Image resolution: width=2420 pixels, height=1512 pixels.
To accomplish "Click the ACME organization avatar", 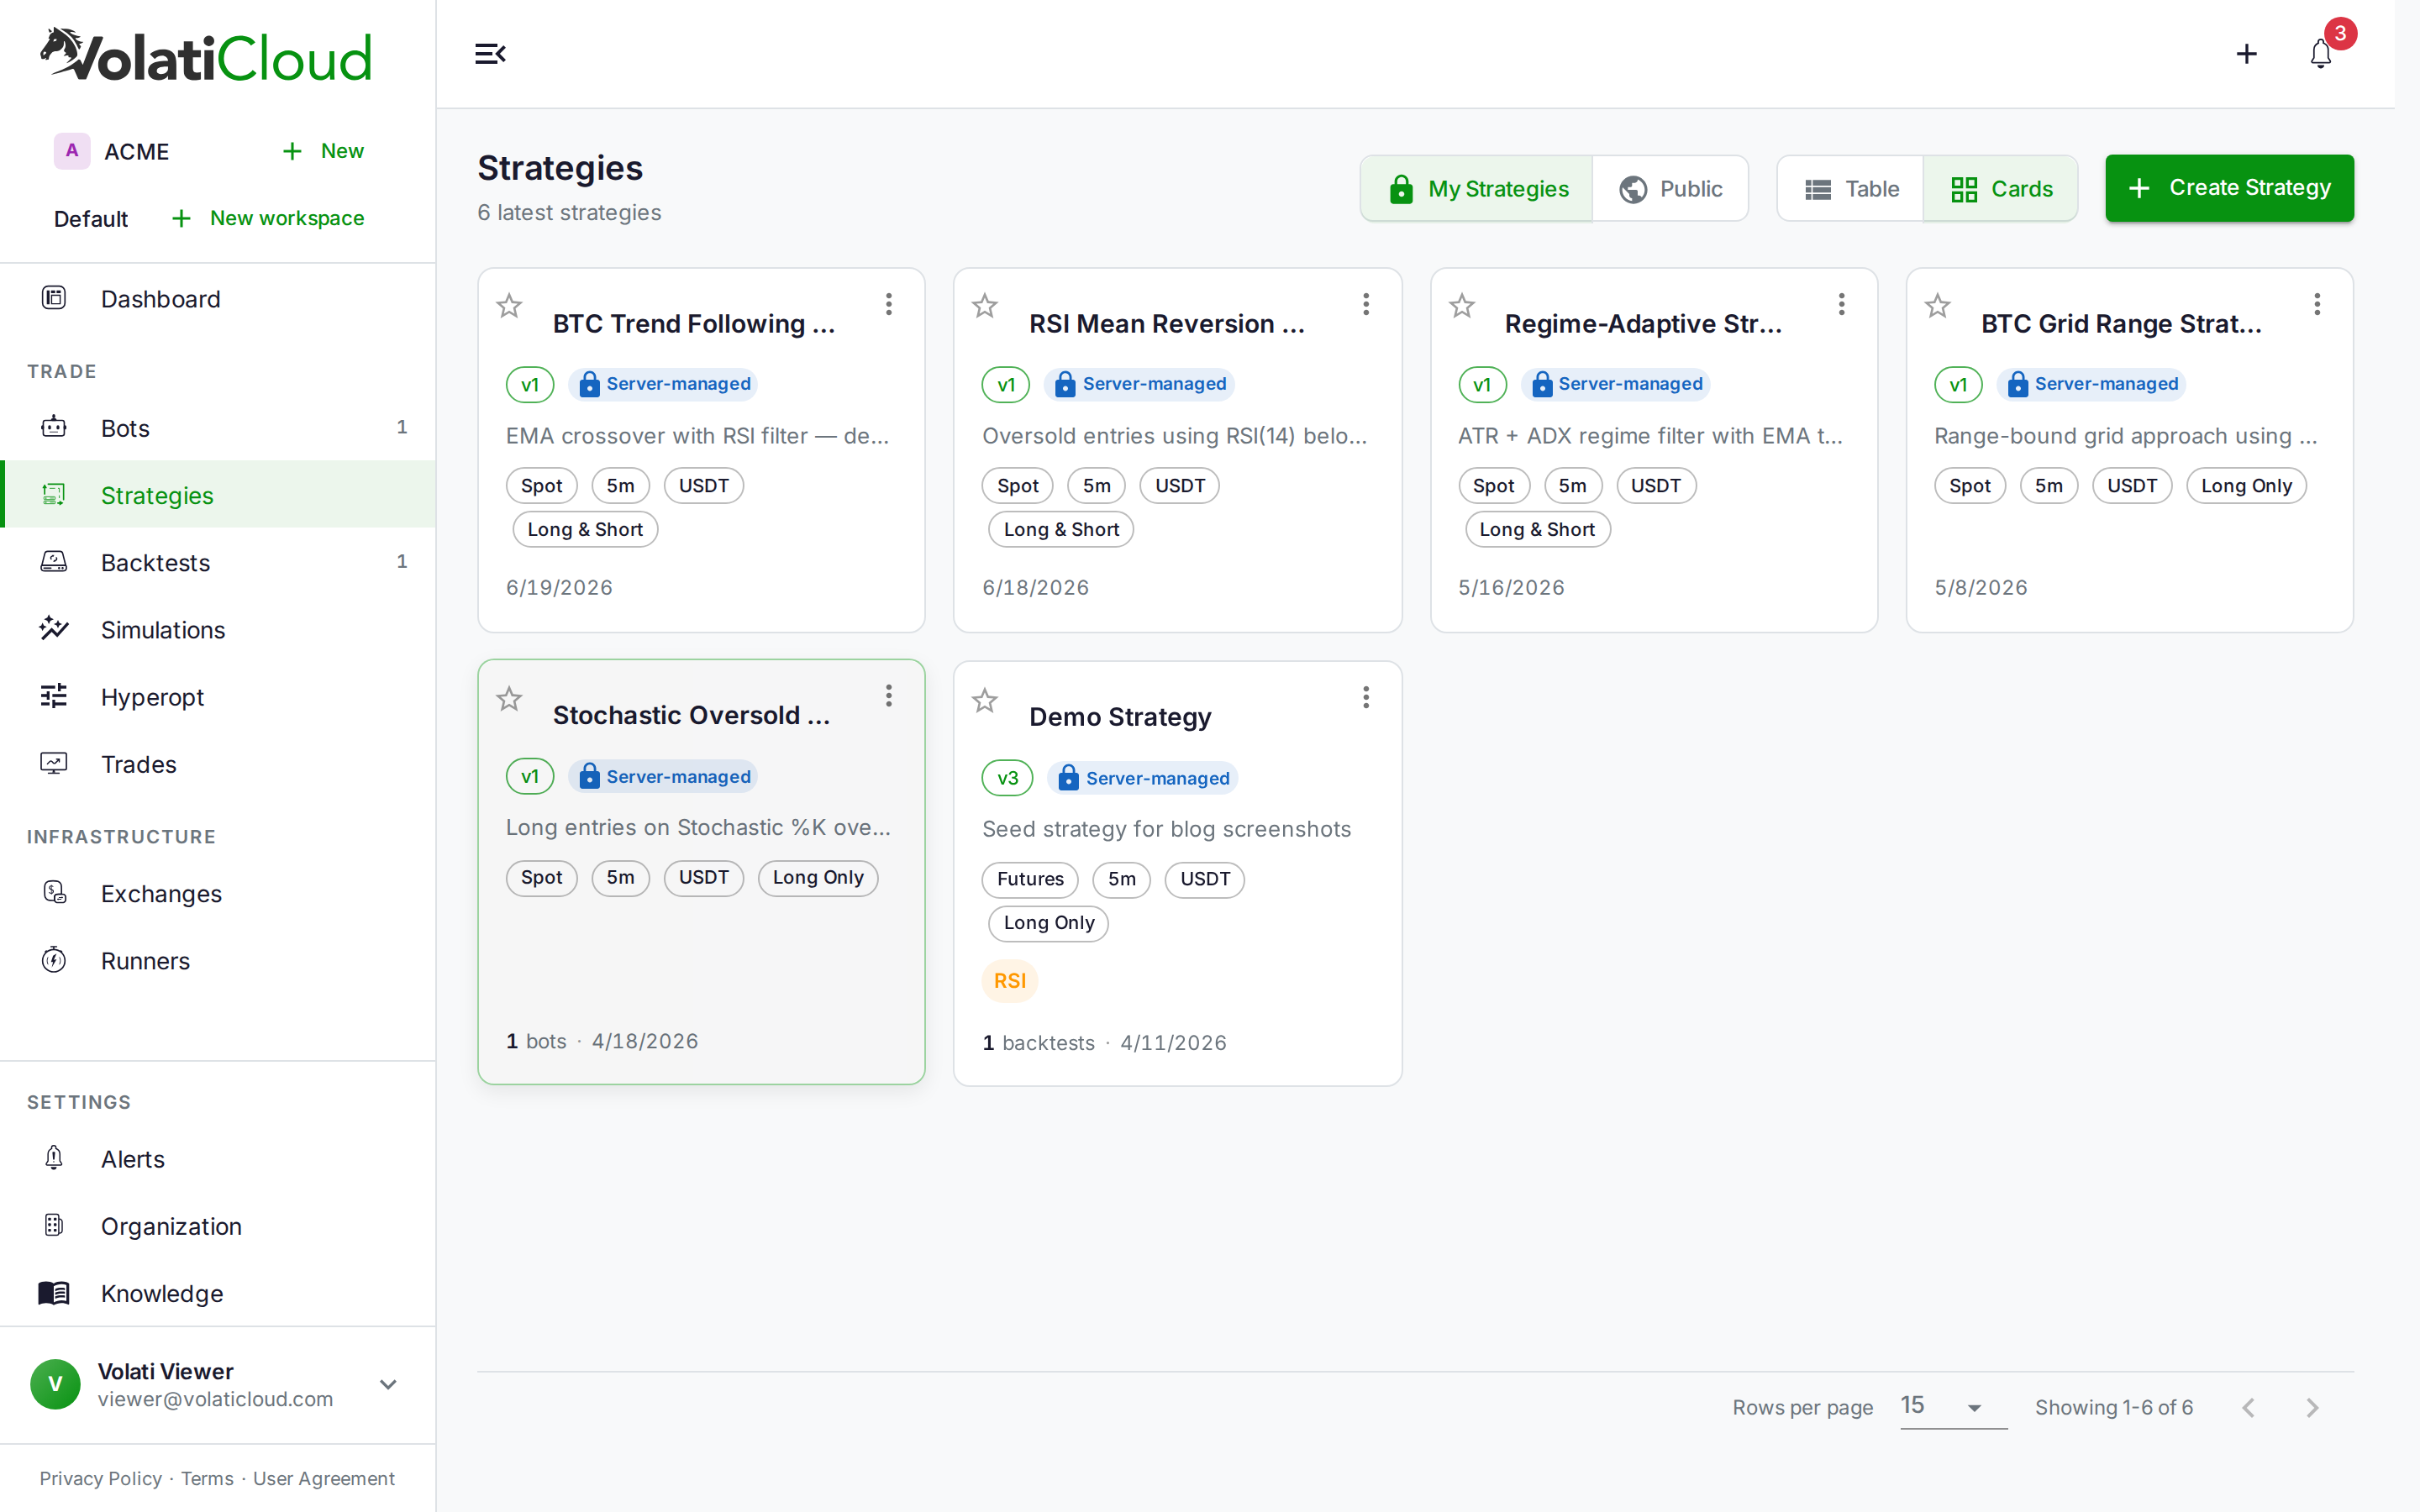I will 72,151.
